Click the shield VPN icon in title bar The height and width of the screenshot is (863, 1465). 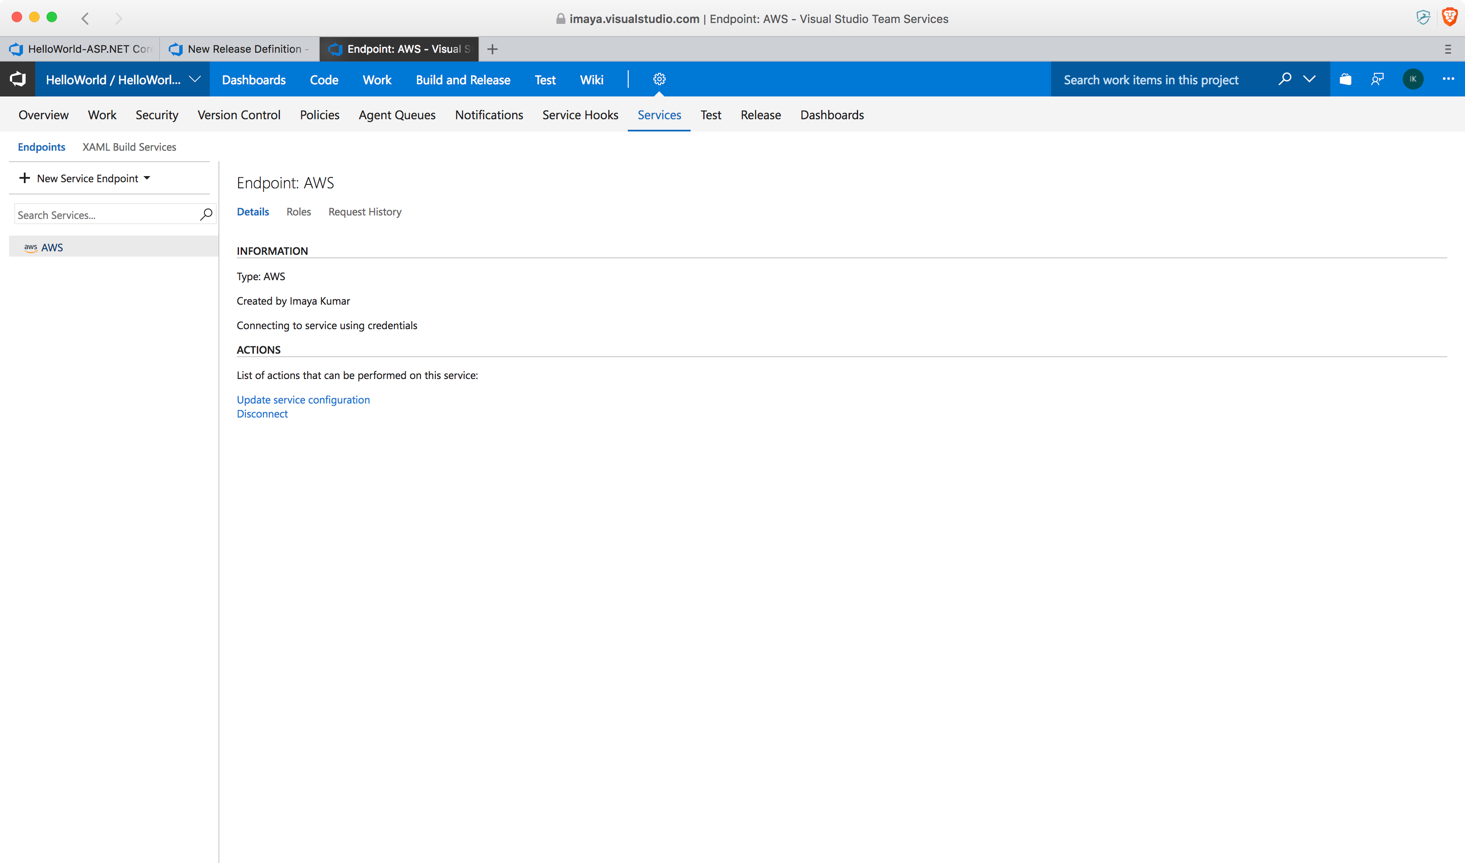(x=1422, y=17)
